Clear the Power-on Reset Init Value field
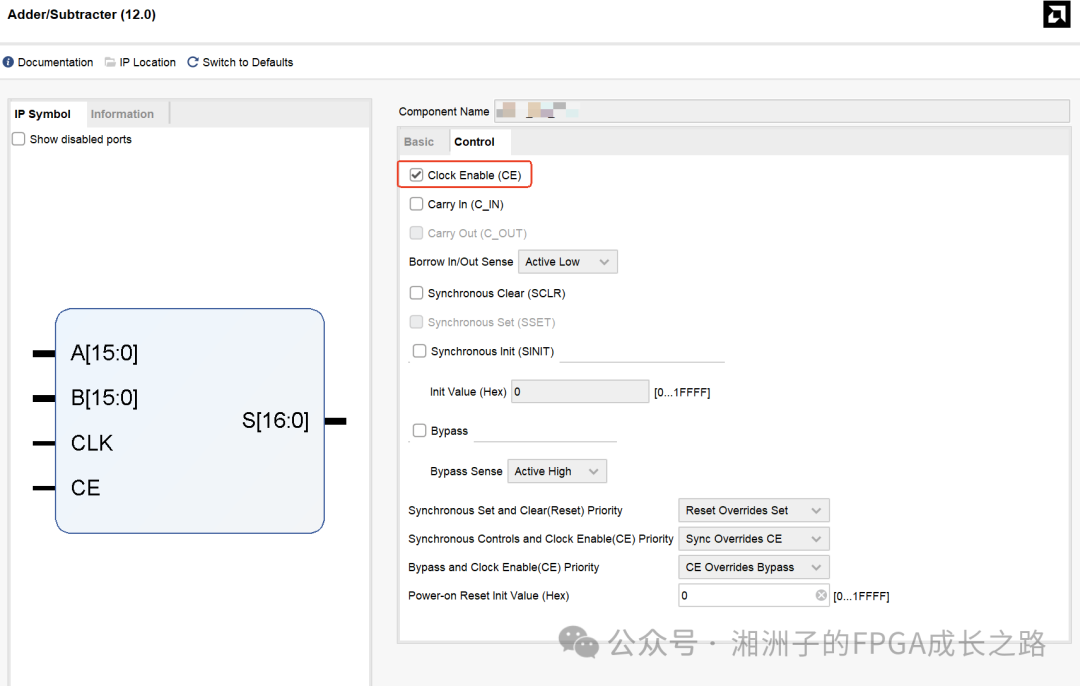Viewport: 1080px width, 686px height. (821, 595)
